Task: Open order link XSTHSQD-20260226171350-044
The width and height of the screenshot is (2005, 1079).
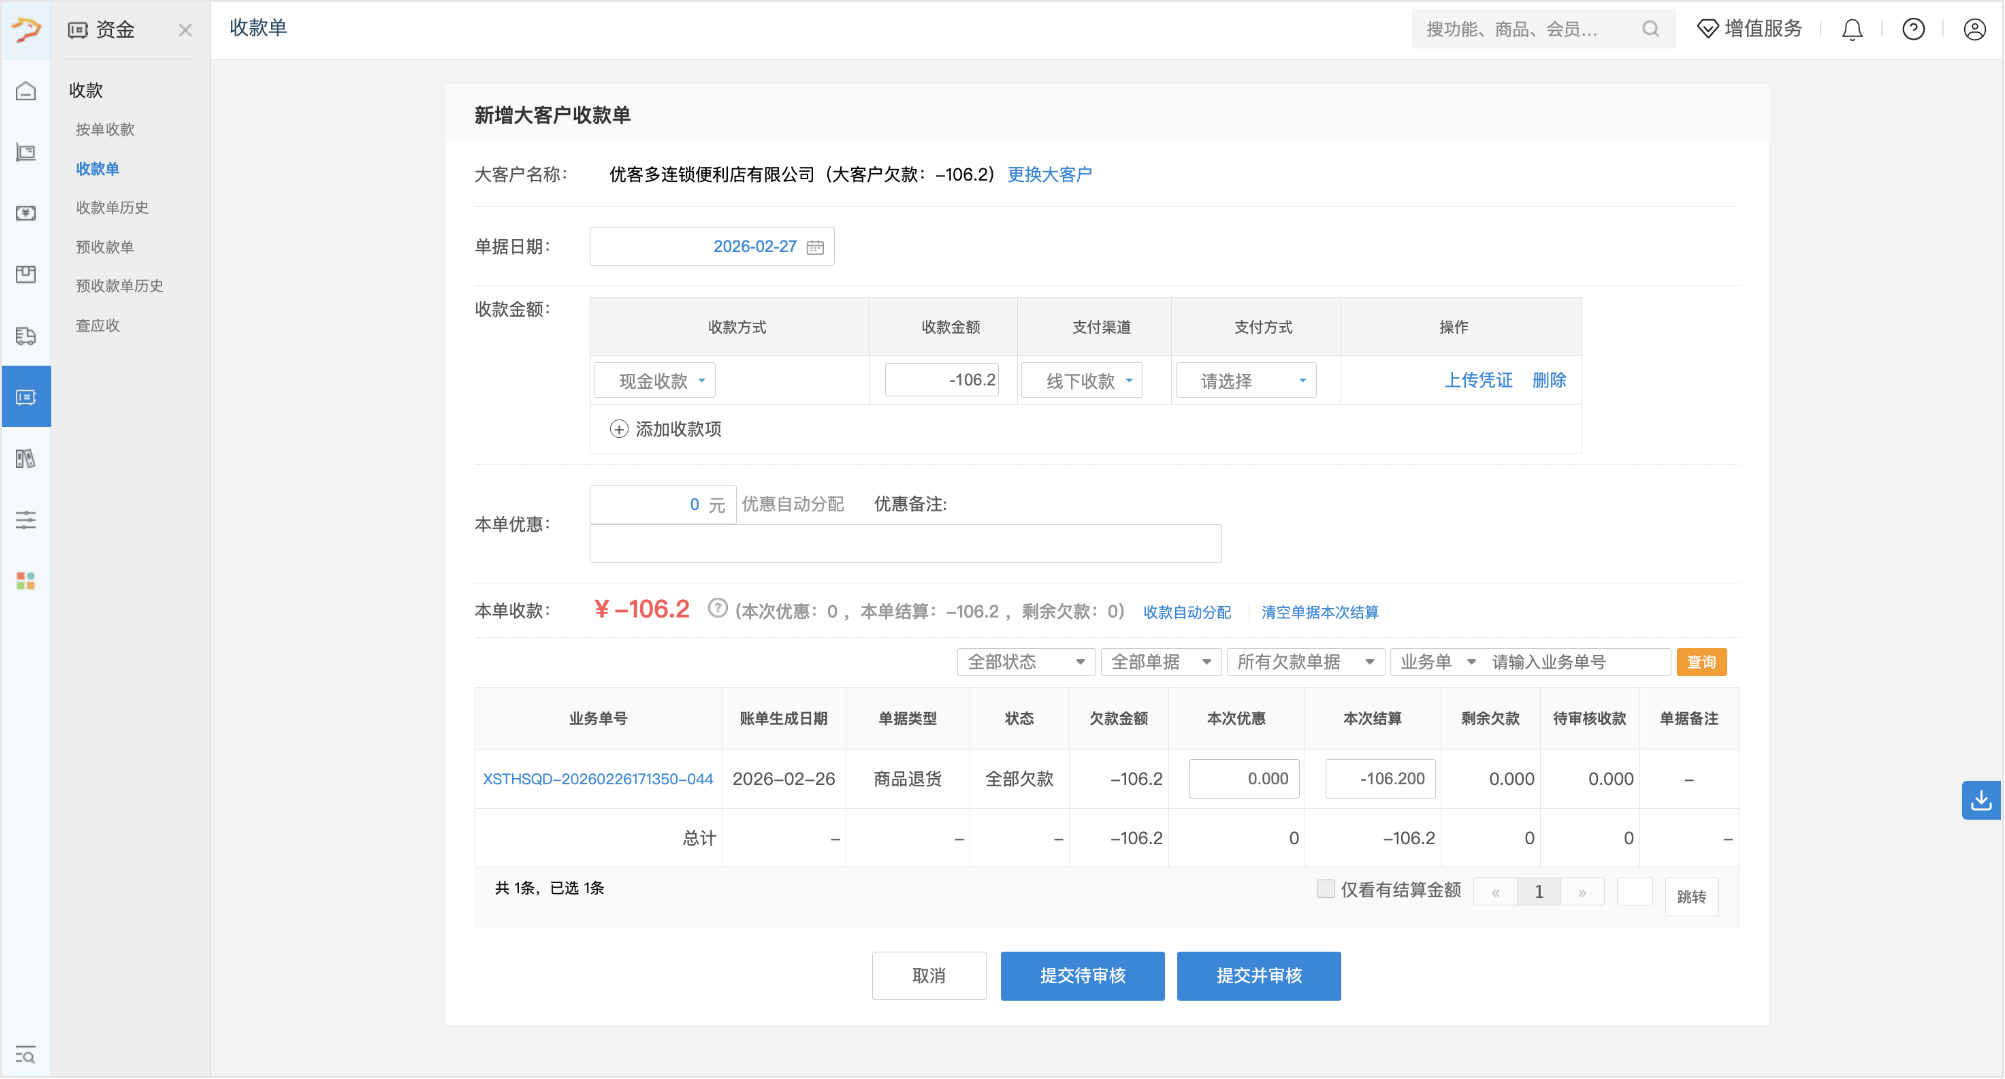Action: pyautogui.click(x=598, y=779)
